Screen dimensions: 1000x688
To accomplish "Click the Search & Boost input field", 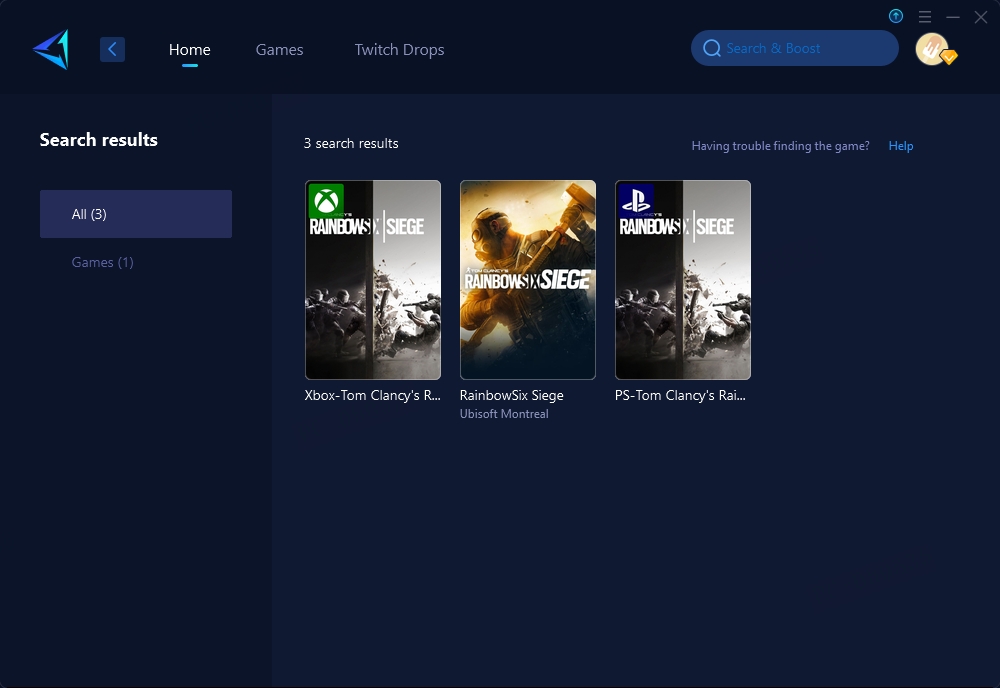I will pos(795,48).
